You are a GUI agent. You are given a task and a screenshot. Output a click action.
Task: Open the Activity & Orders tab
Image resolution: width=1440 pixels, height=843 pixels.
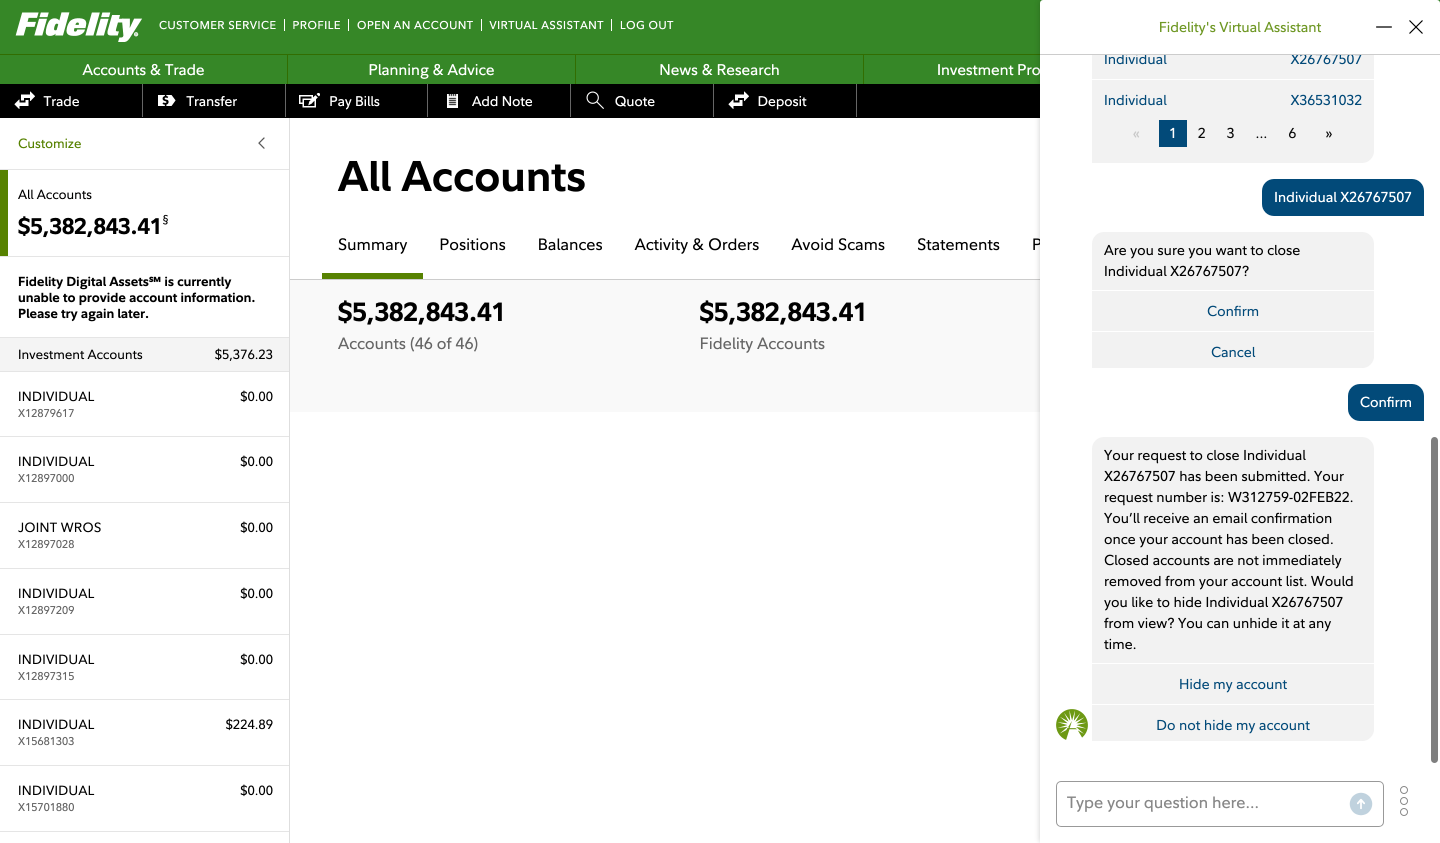point(697,245)
